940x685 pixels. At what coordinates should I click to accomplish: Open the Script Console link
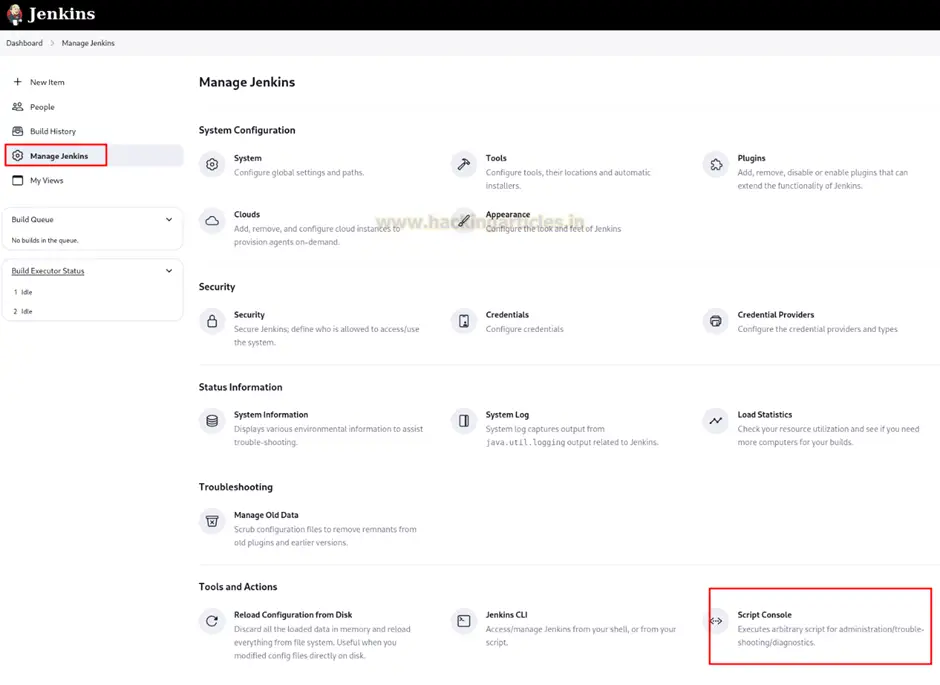[x=764, y=615]
